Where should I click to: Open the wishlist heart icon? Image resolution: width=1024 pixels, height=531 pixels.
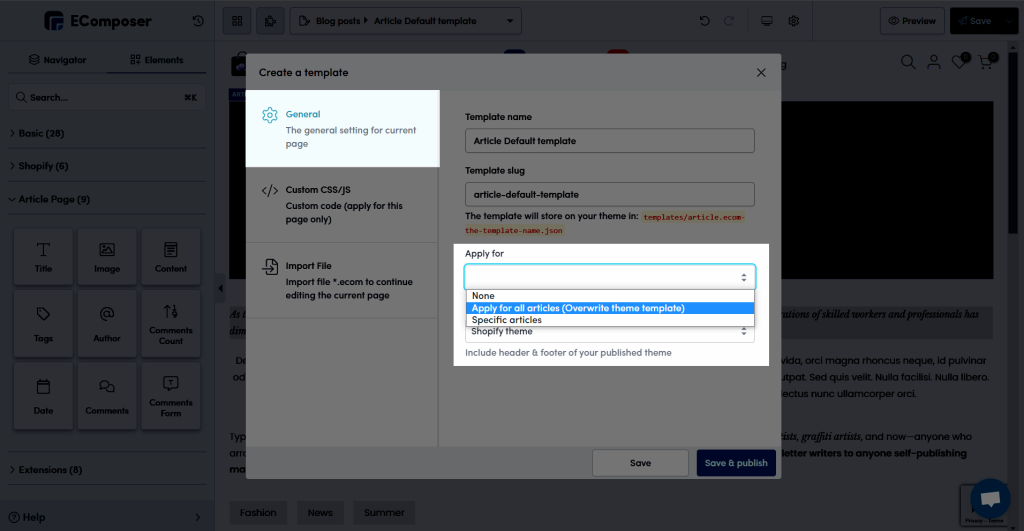959,62
